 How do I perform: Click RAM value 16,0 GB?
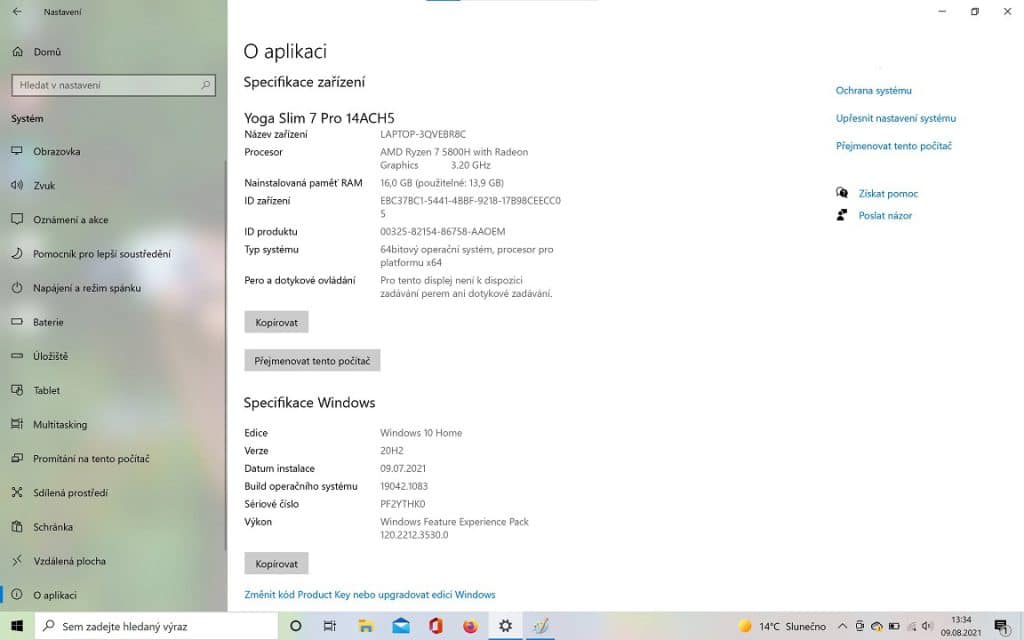[441, 183]
